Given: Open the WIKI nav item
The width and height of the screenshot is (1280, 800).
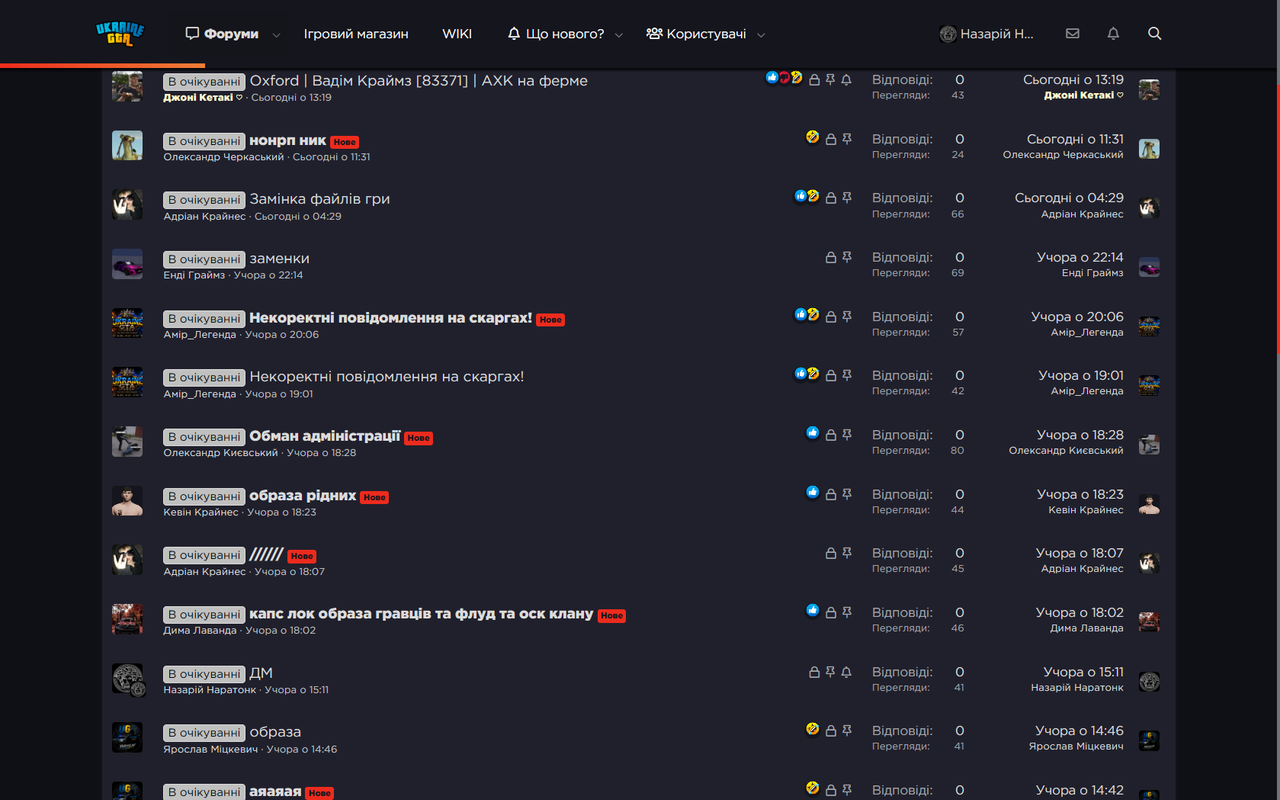Looking at the screenshot, I should (457, 34).
